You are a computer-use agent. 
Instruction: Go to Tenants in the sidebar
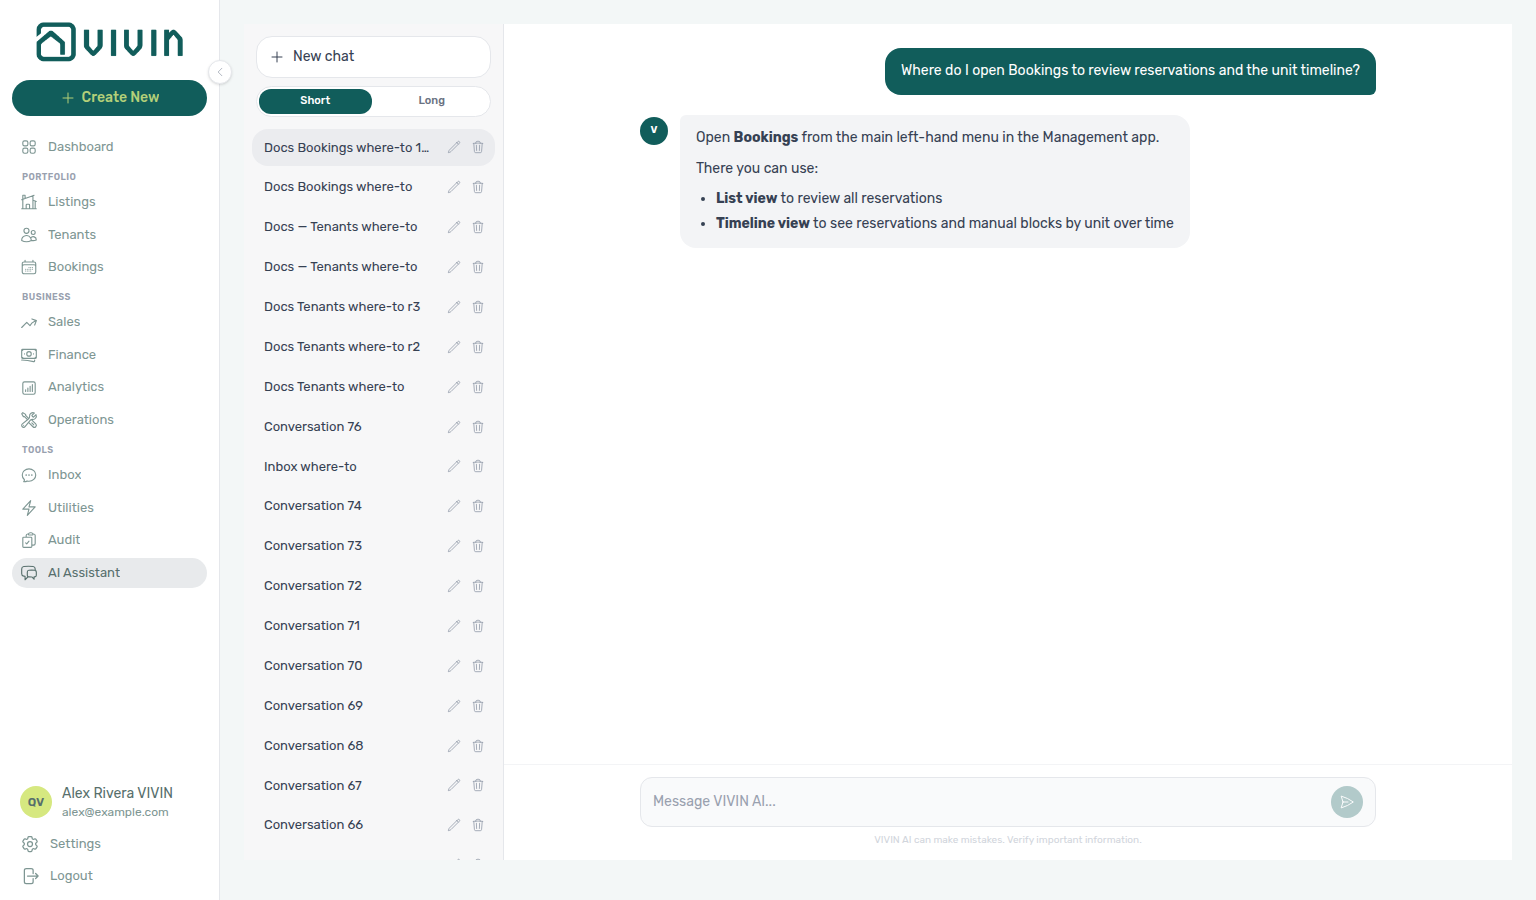tap(72, 235)
